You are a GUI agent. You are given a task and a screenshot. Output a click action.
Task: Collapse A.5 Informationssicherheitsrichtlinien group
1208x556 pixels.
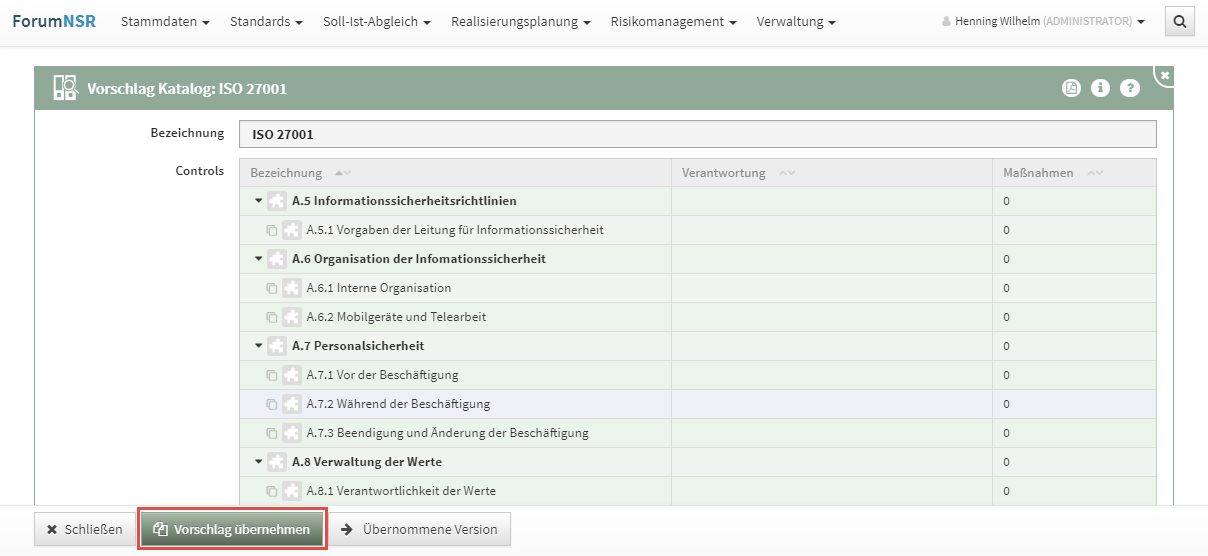coord(258,201)
